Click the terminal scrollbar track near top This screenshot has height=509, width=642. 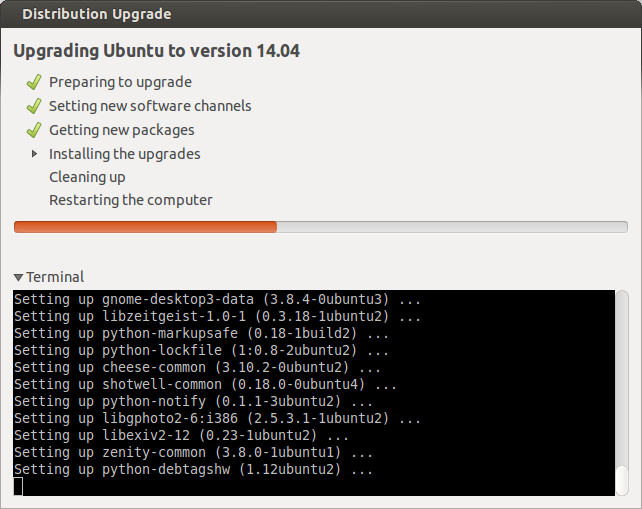(x=622, y=311)
